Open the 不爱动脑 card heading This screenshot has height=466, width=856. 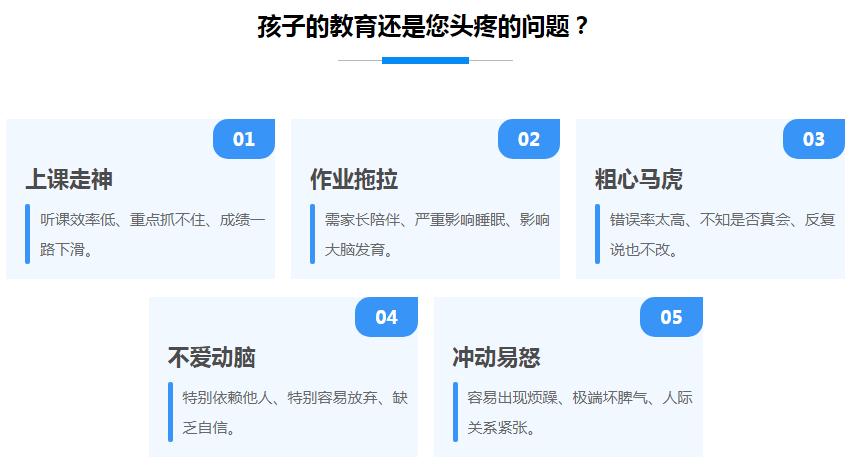tap(211, 358)
